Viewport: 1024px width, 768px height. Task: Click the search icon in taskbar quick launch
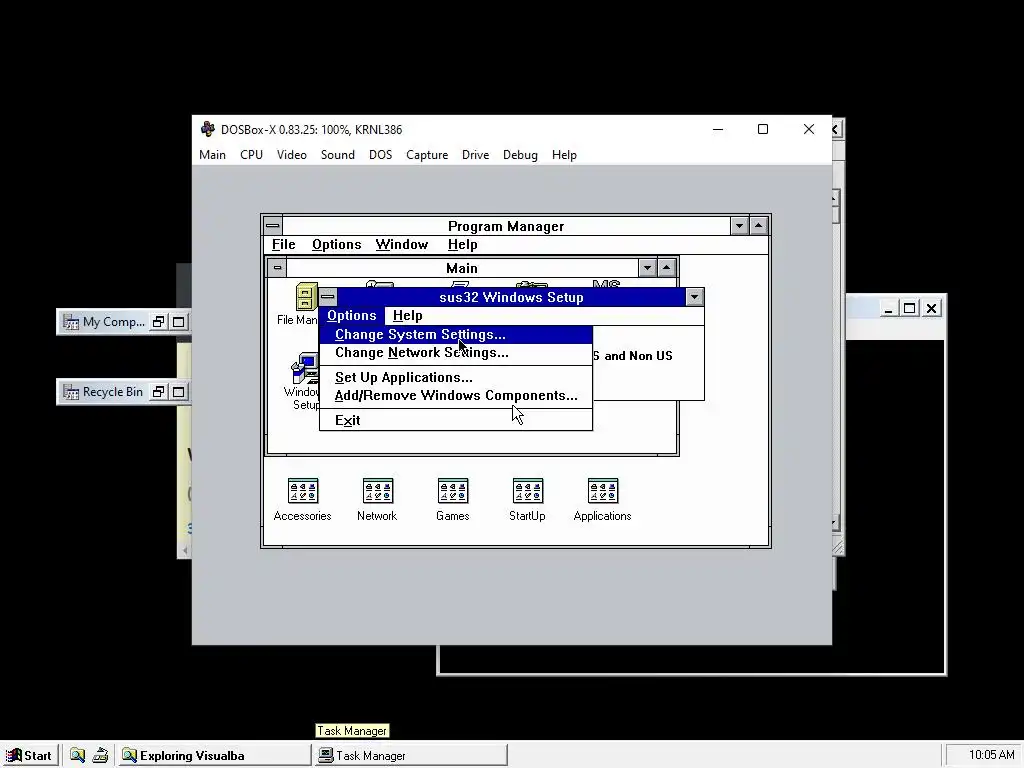tap(78, 756)
